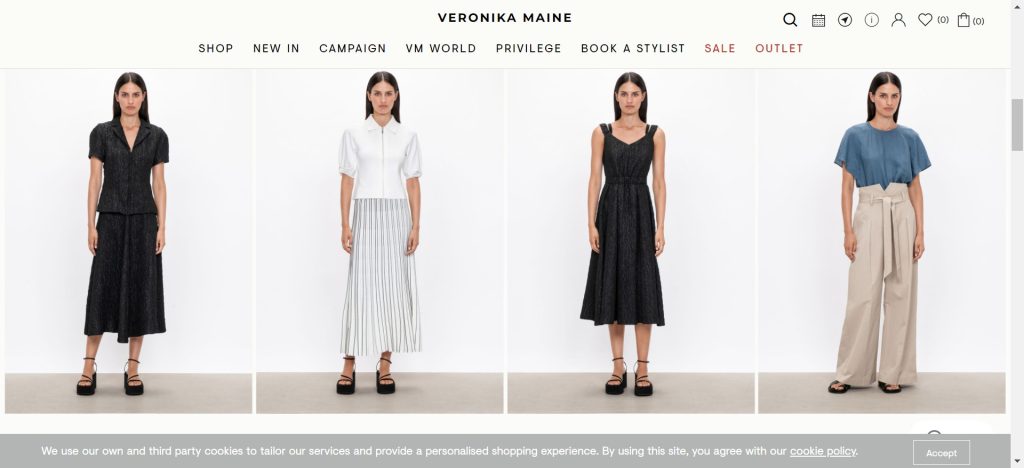Open the shopping bag icon
1024x468 pixels.
click(x=963, y=20)
